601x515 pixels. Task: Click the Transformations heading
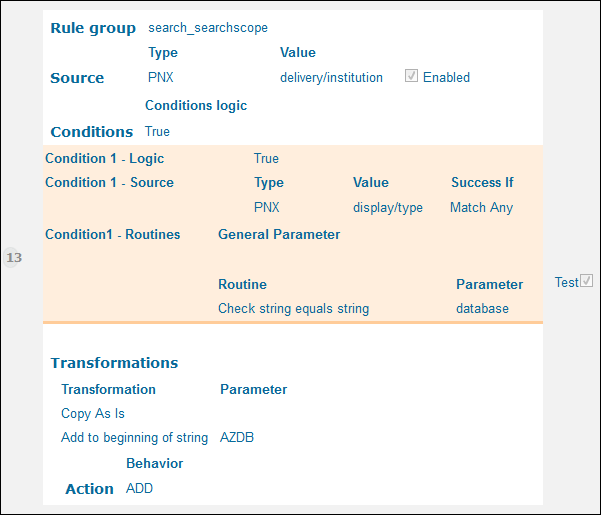click(114, 363)
